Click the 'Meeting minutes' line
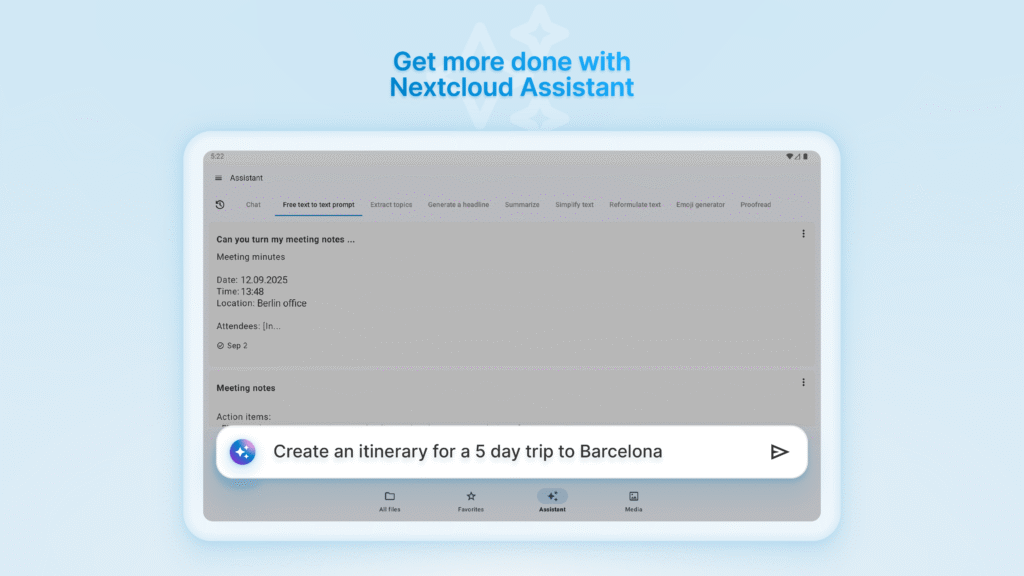Image resolution: width=1024 pixels, height=576 pixels. tap(251, 257)
